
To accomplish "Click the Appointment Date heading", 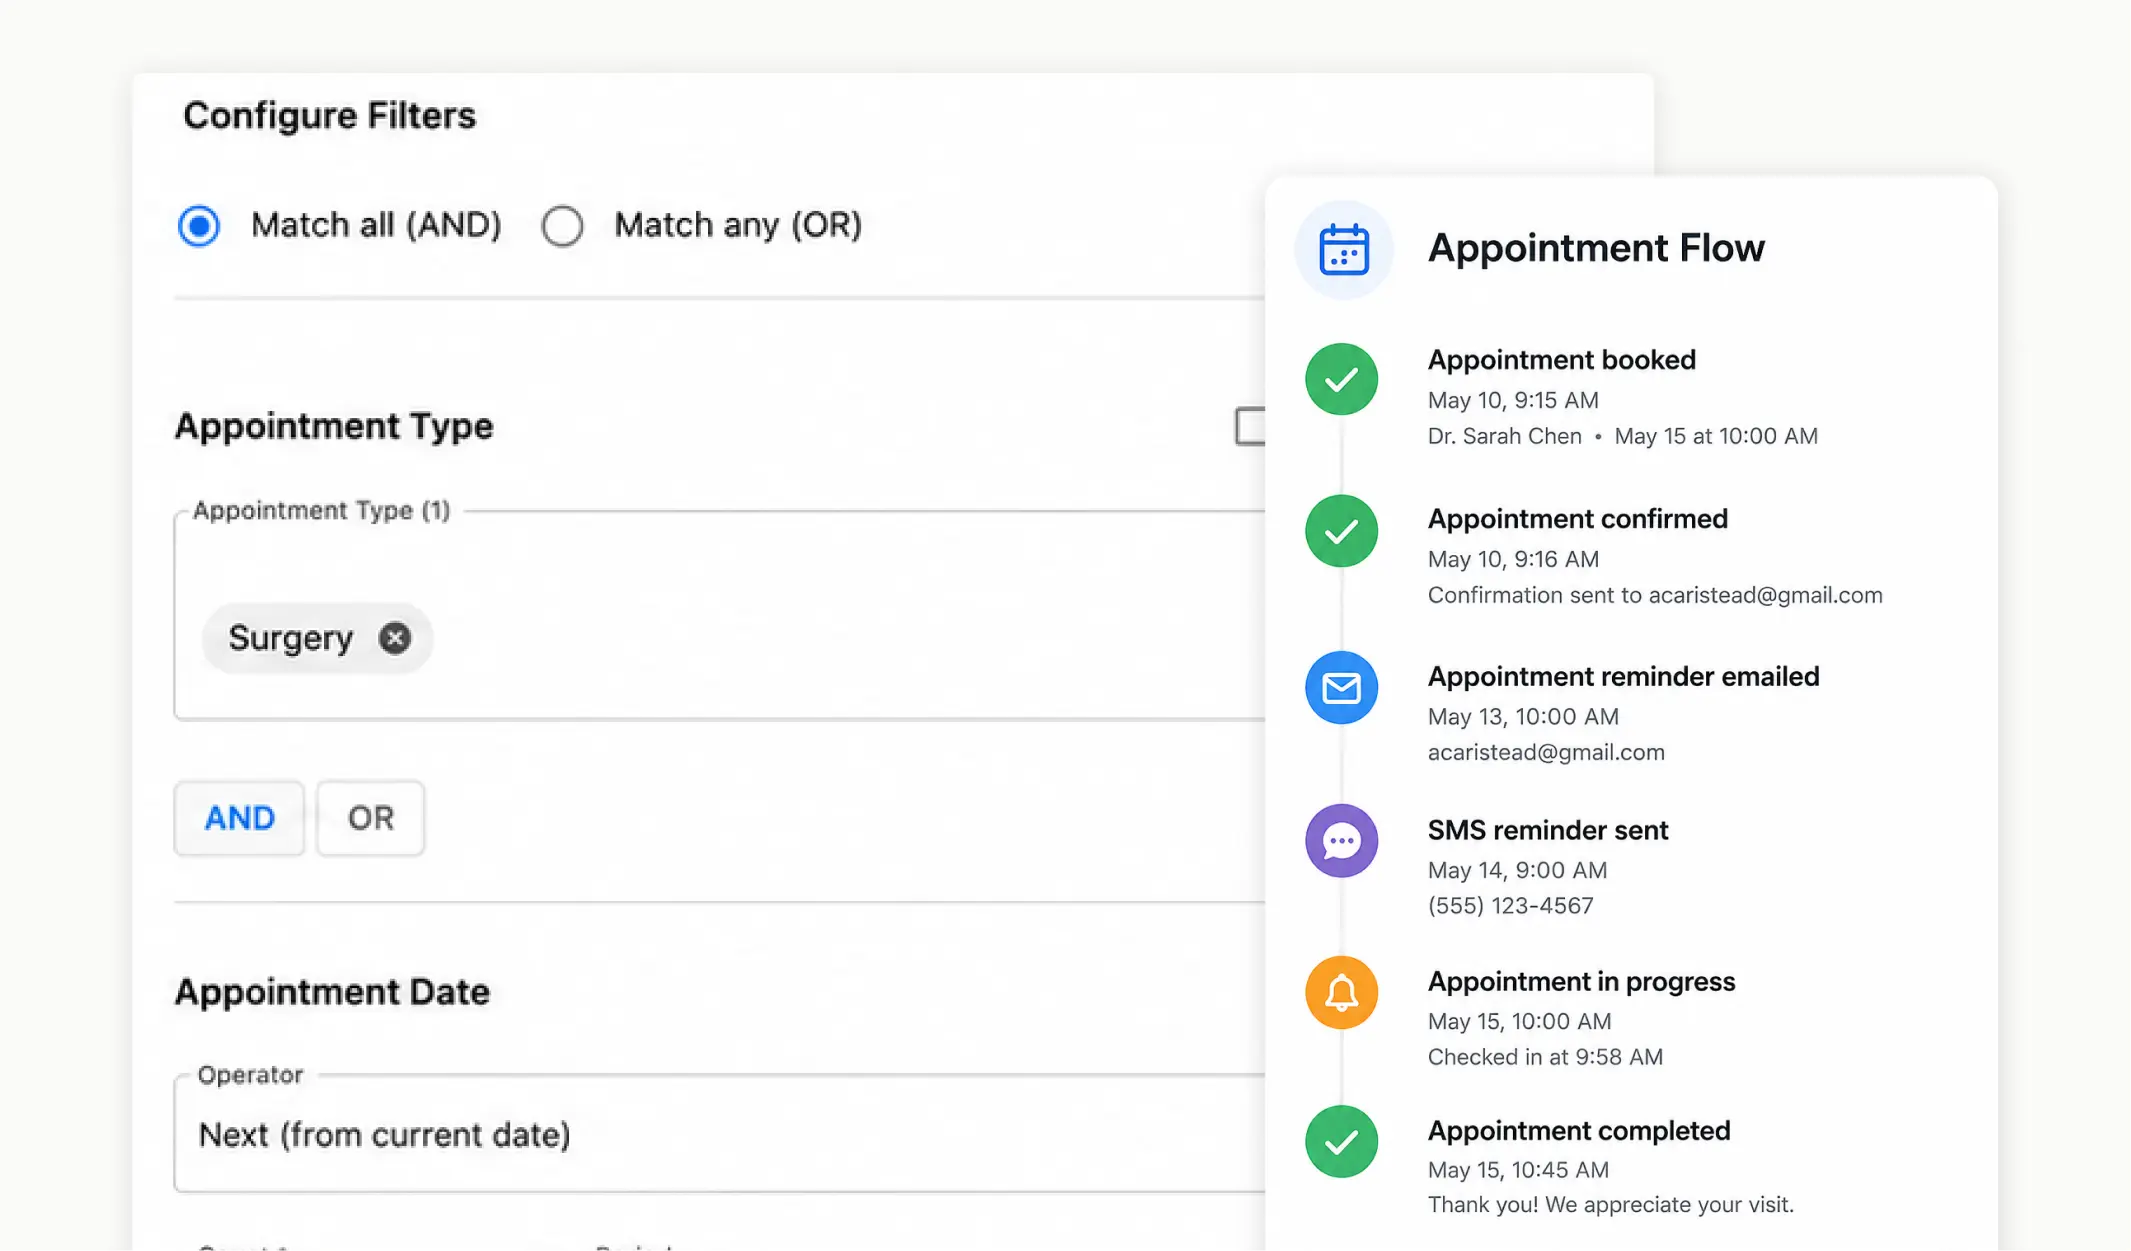I will (x=332, y=992).
